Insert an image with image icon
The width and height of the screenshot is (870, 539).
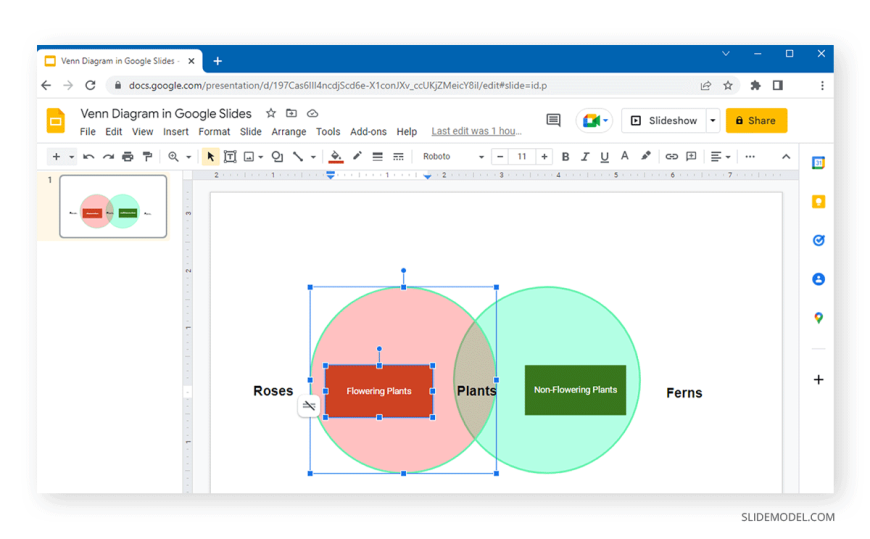(249, 157)
